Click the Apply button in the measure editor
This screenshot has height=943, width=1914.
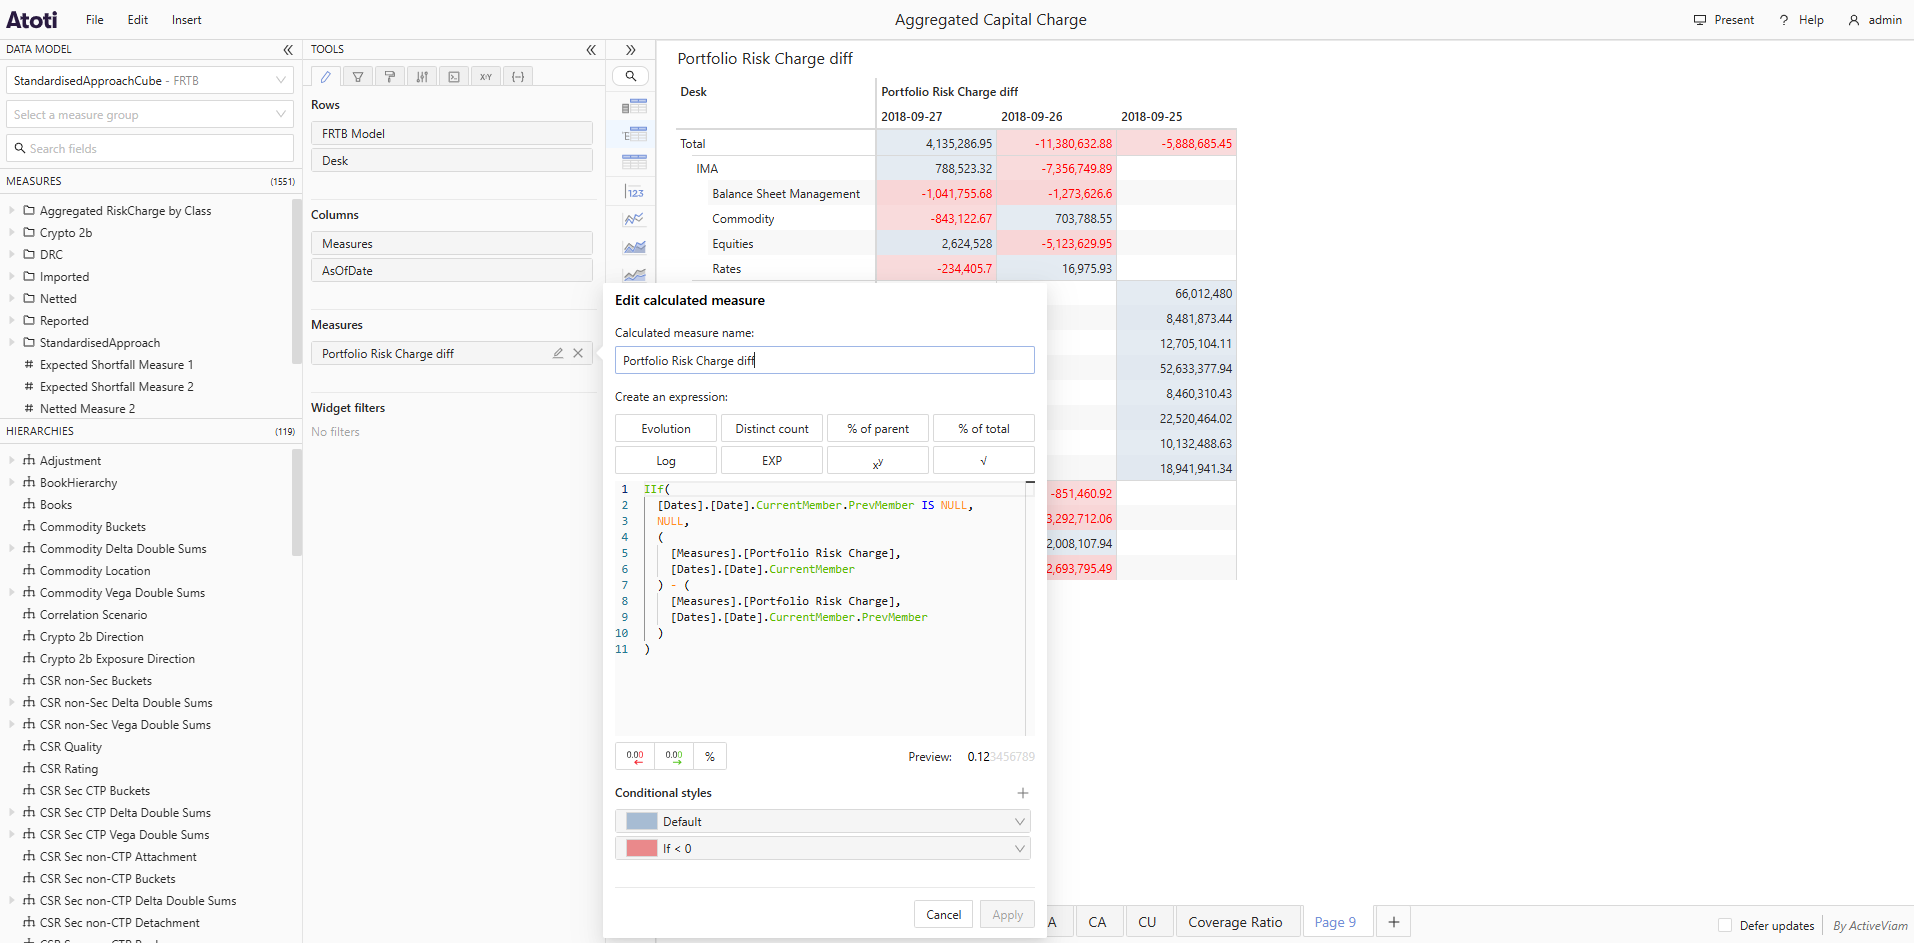pos(1007,913)
